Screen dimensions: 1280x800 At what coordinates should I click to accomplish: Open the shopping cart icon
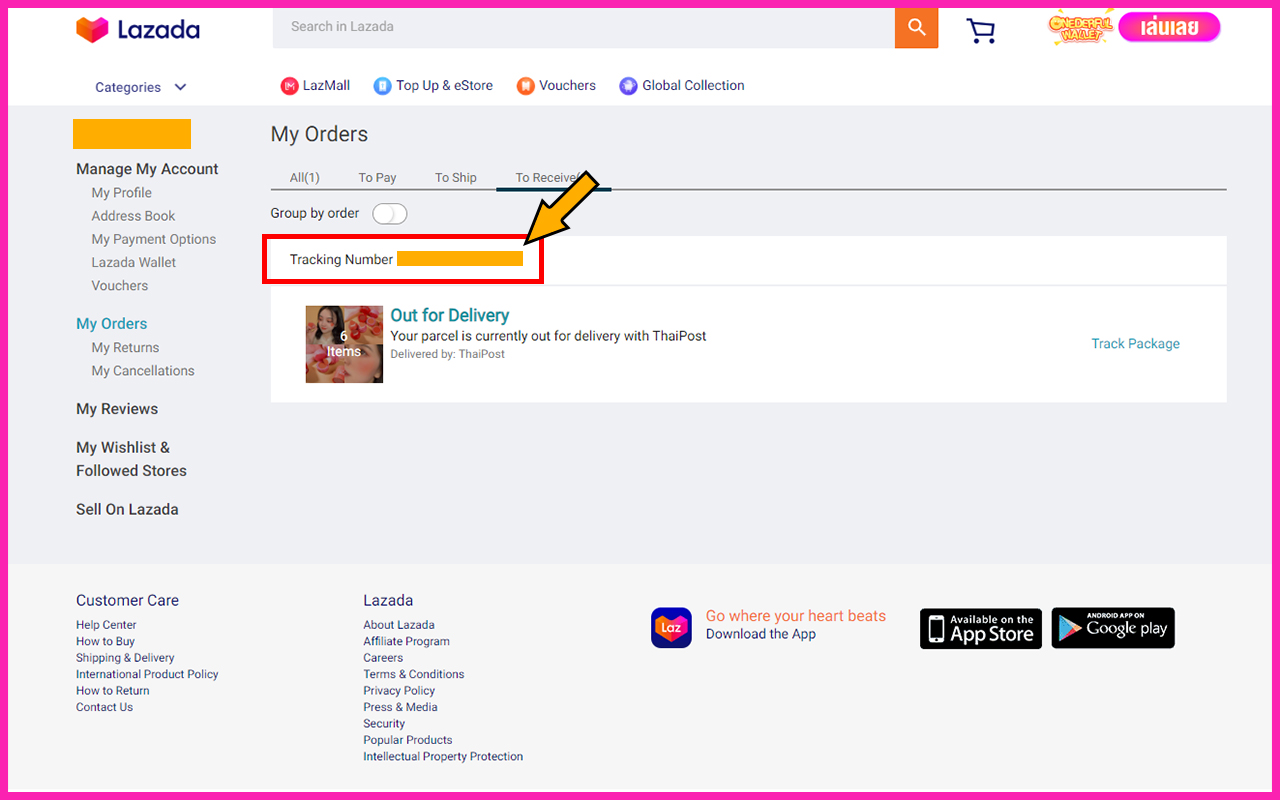[x=980, y=30]
